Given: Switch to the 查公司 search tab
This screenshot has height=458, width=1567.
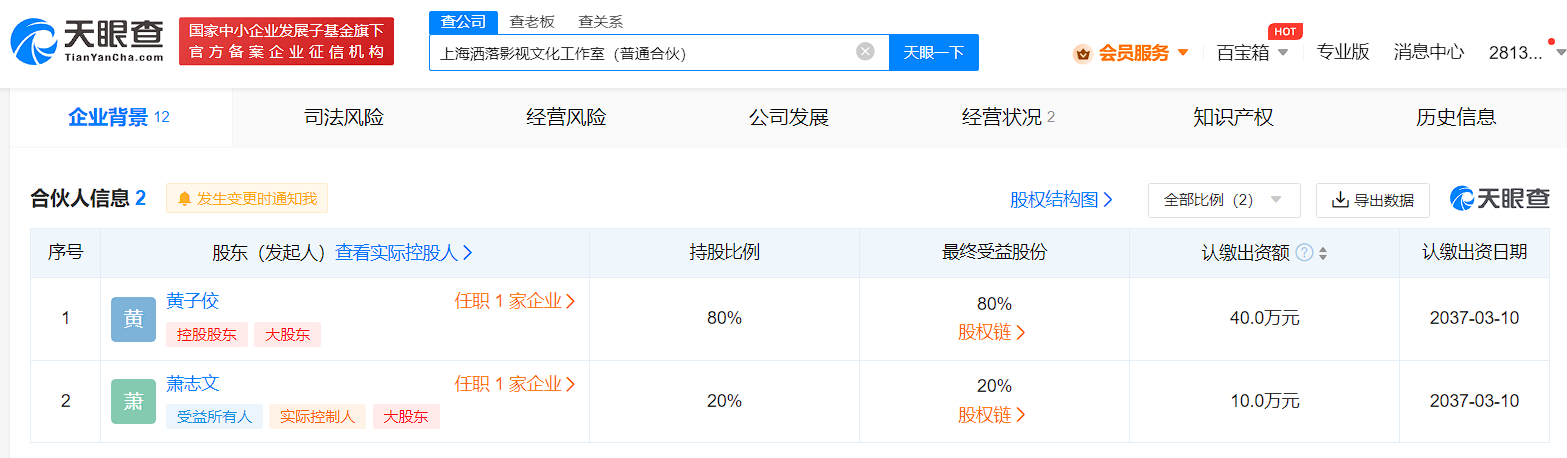Looking at the screenshot, I should pos(463,21).
